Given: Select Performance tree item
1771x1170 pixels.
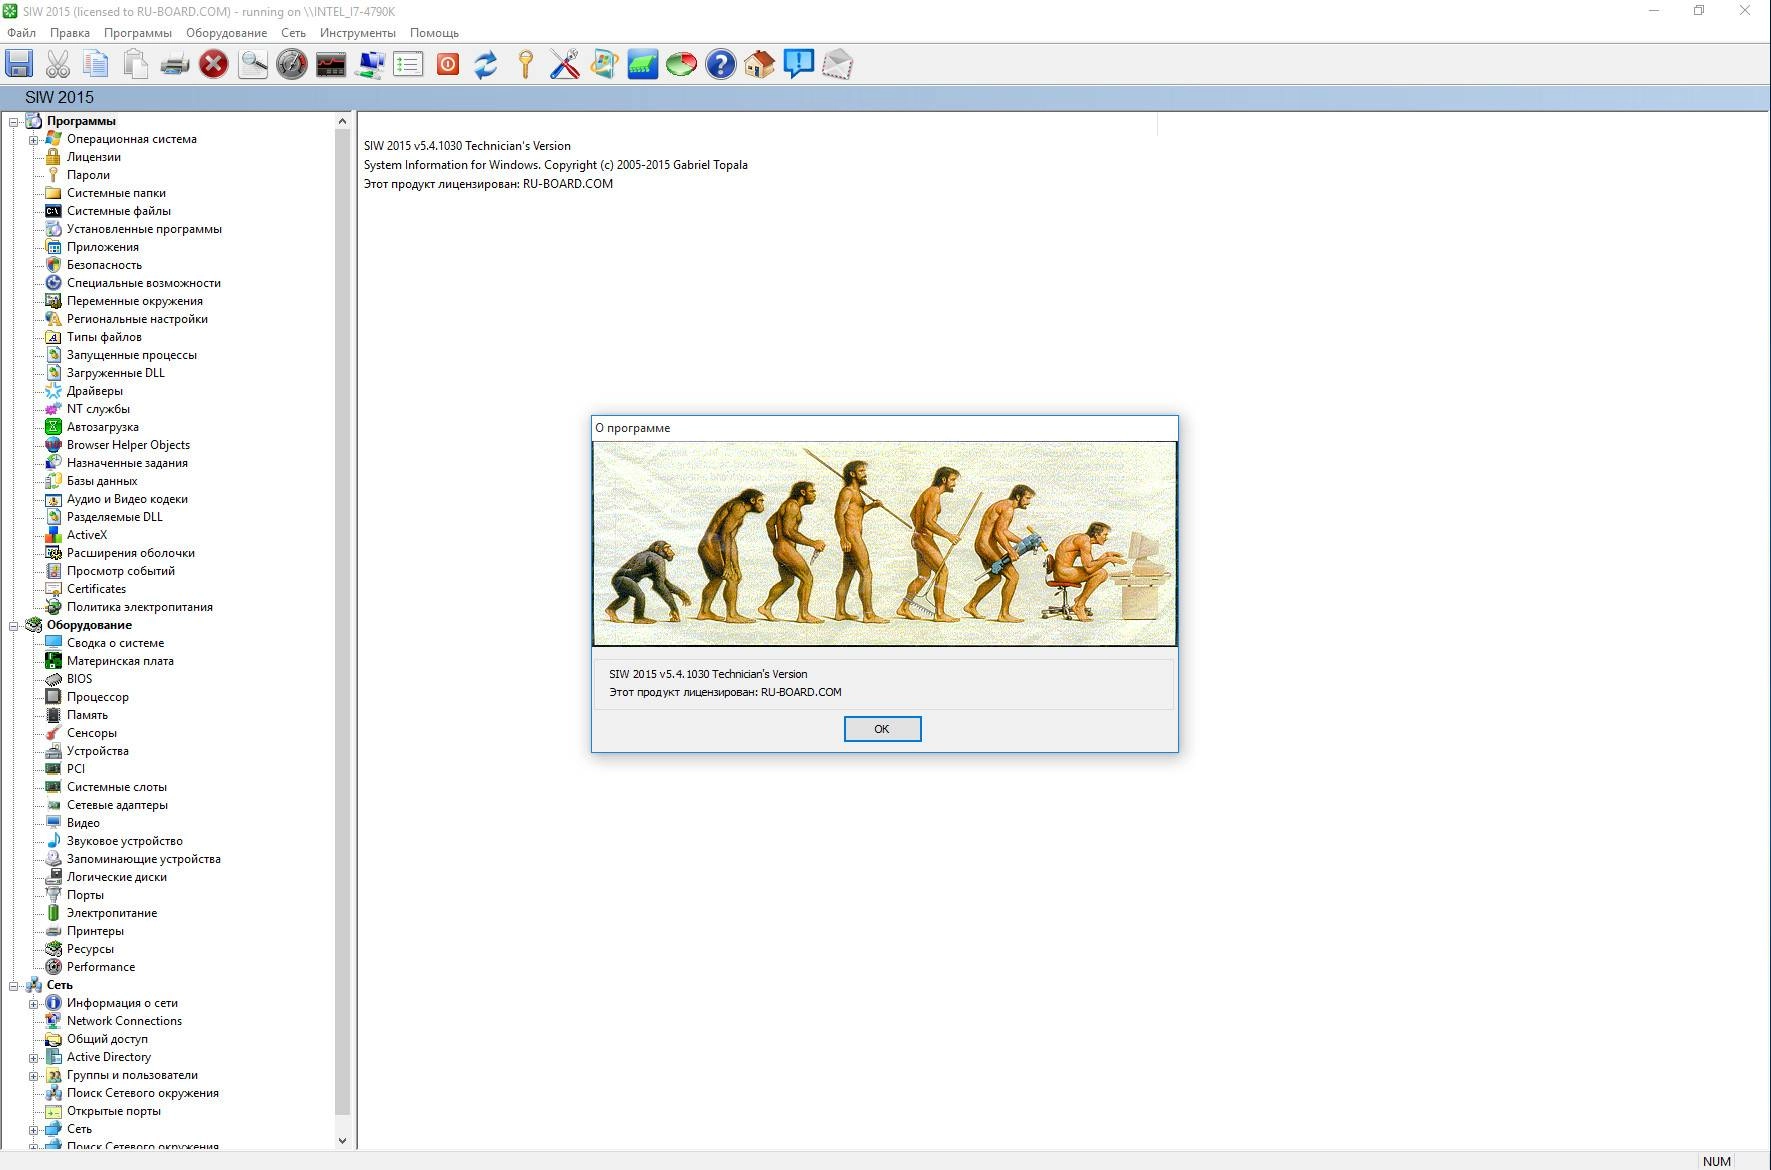Looking at the screenshot, I should 101,967.
